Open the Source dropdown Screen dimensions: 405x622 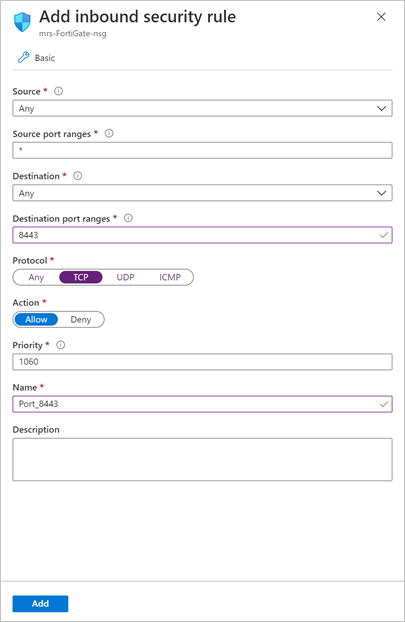pyautogui.click(x=202, y=108)
